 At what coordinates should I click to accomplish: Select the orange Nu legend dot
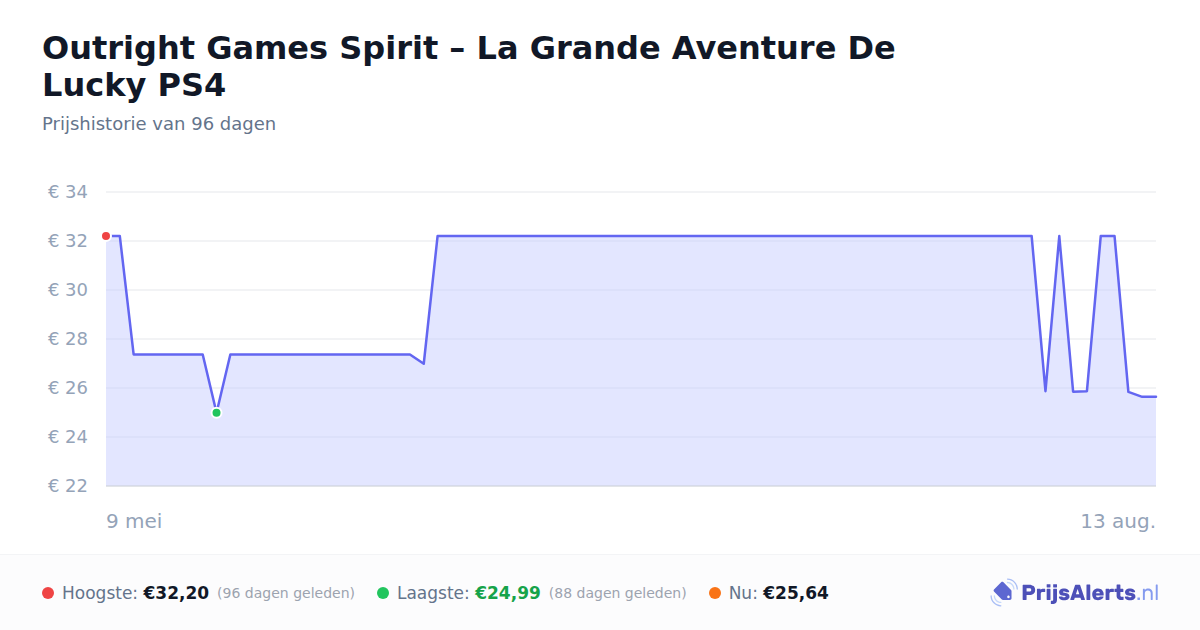pos(715,593)
